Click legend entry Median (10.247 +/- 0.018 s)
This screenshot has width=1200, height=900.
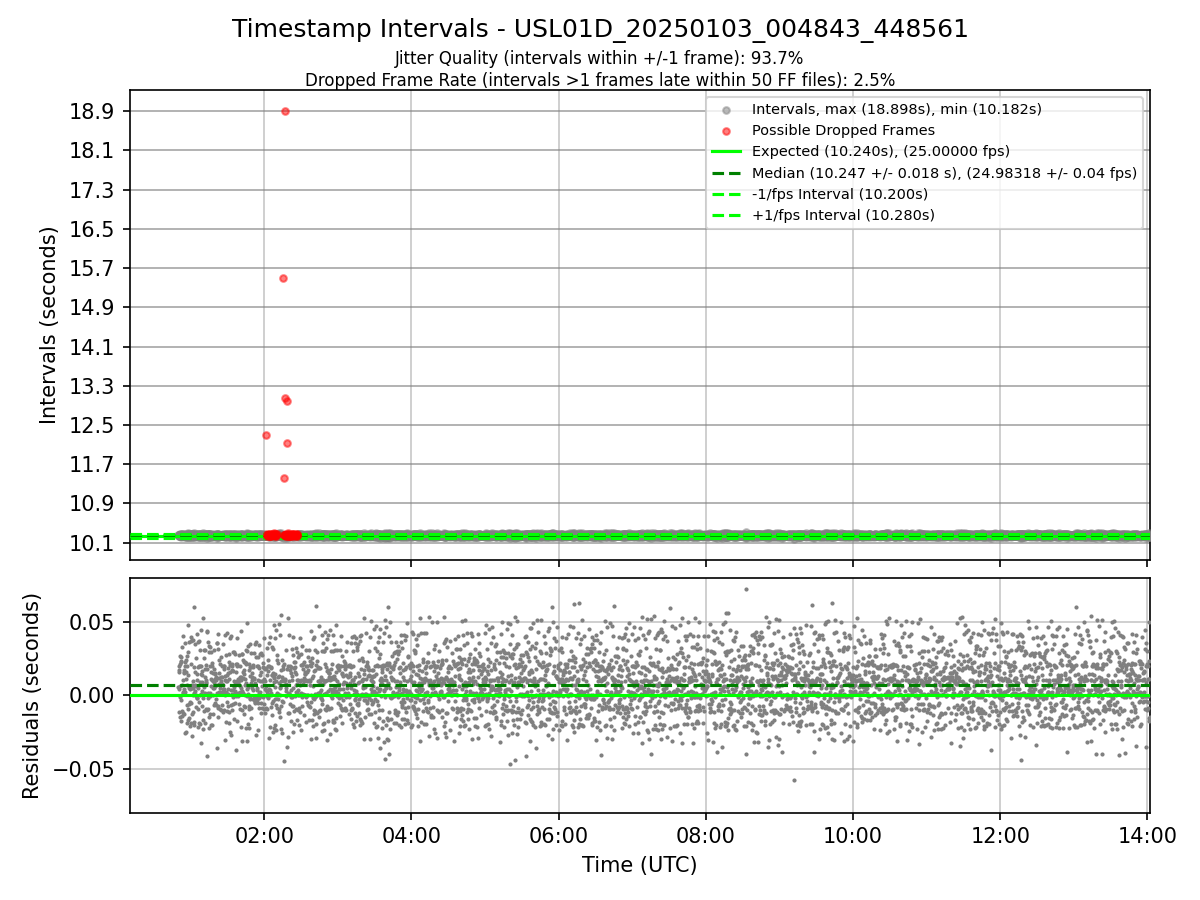click(x=944, y=172)
